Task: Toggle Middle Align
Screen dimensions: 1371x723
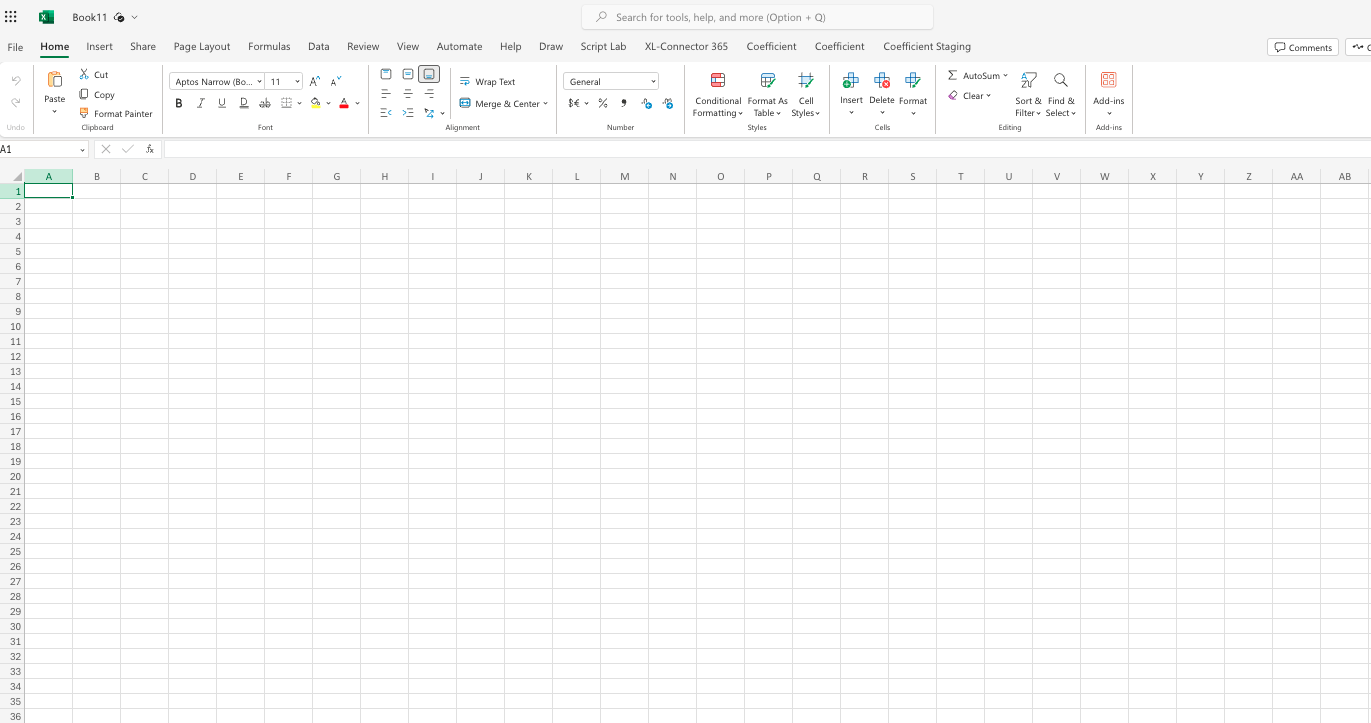Action: click(x=408, y=74)
